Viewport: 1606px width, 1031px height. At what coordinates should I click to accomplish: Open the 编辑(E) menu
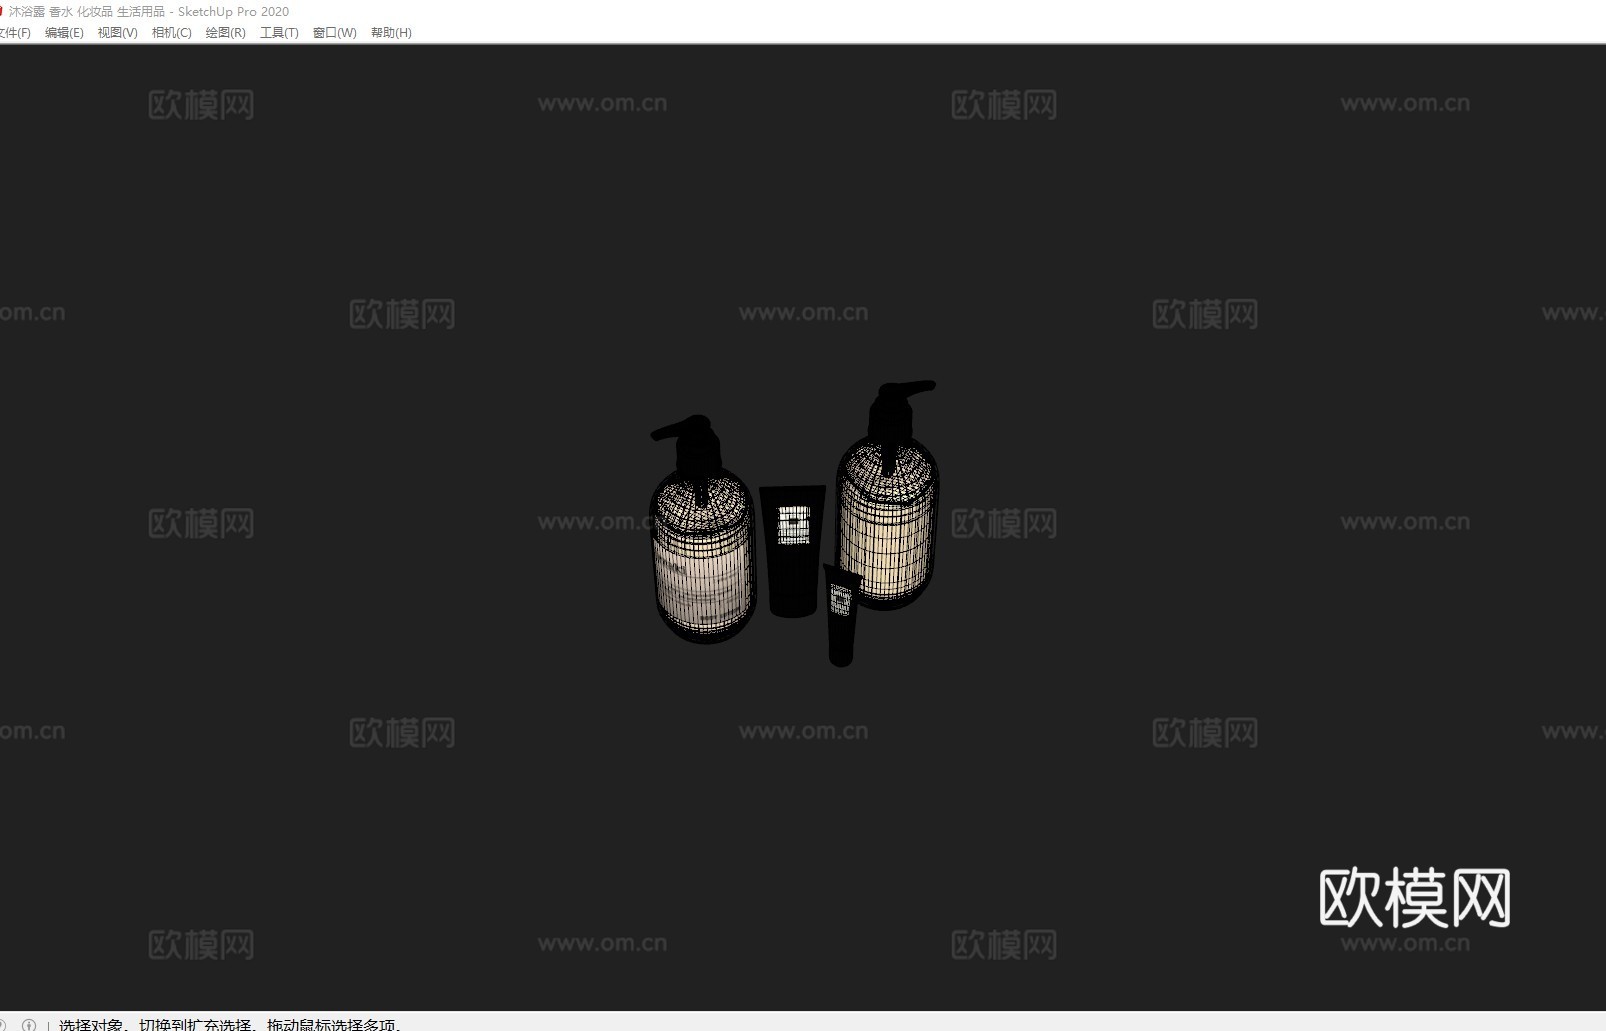coord(64,33)
